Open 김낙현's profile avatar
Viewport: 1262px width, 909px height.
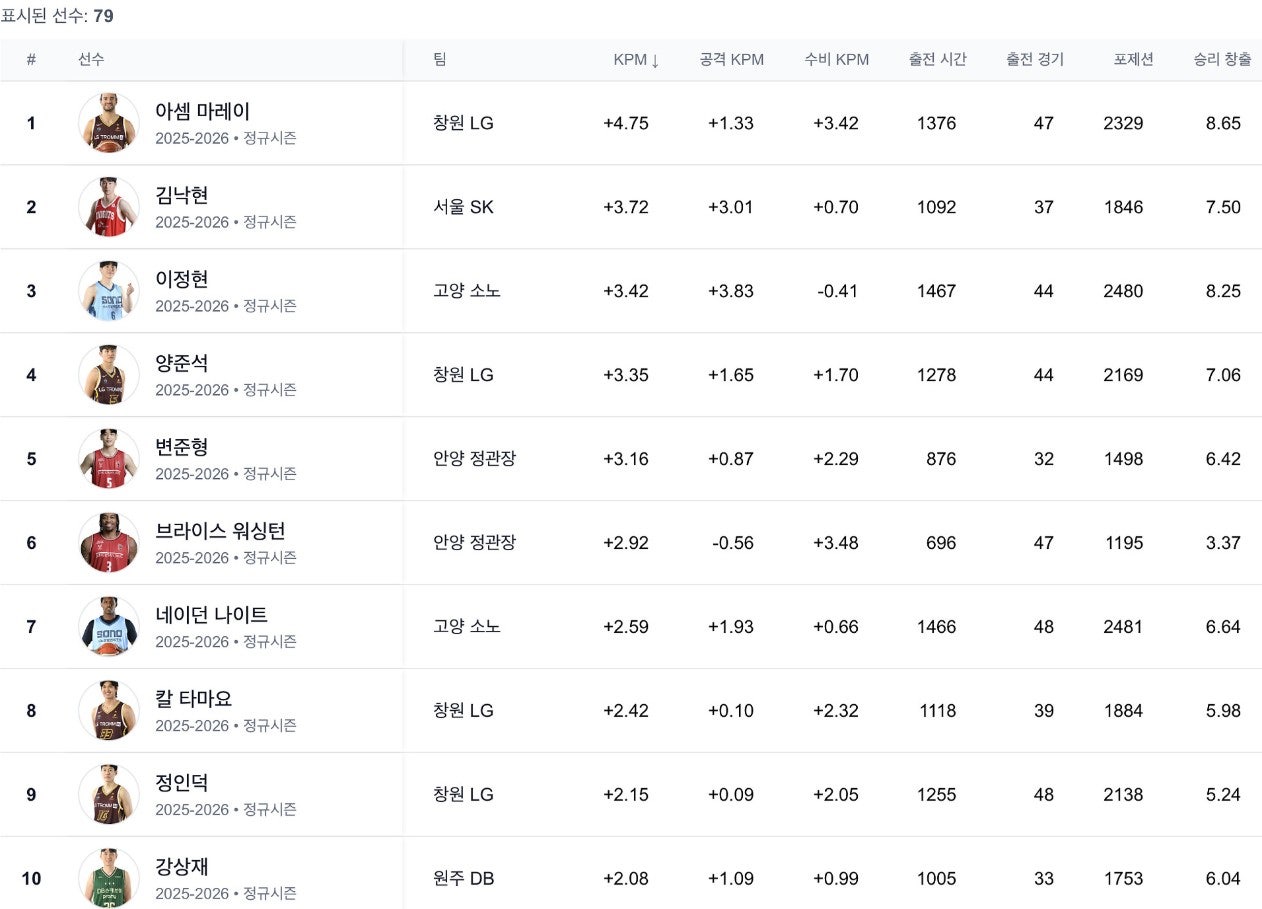pos(109,207)
